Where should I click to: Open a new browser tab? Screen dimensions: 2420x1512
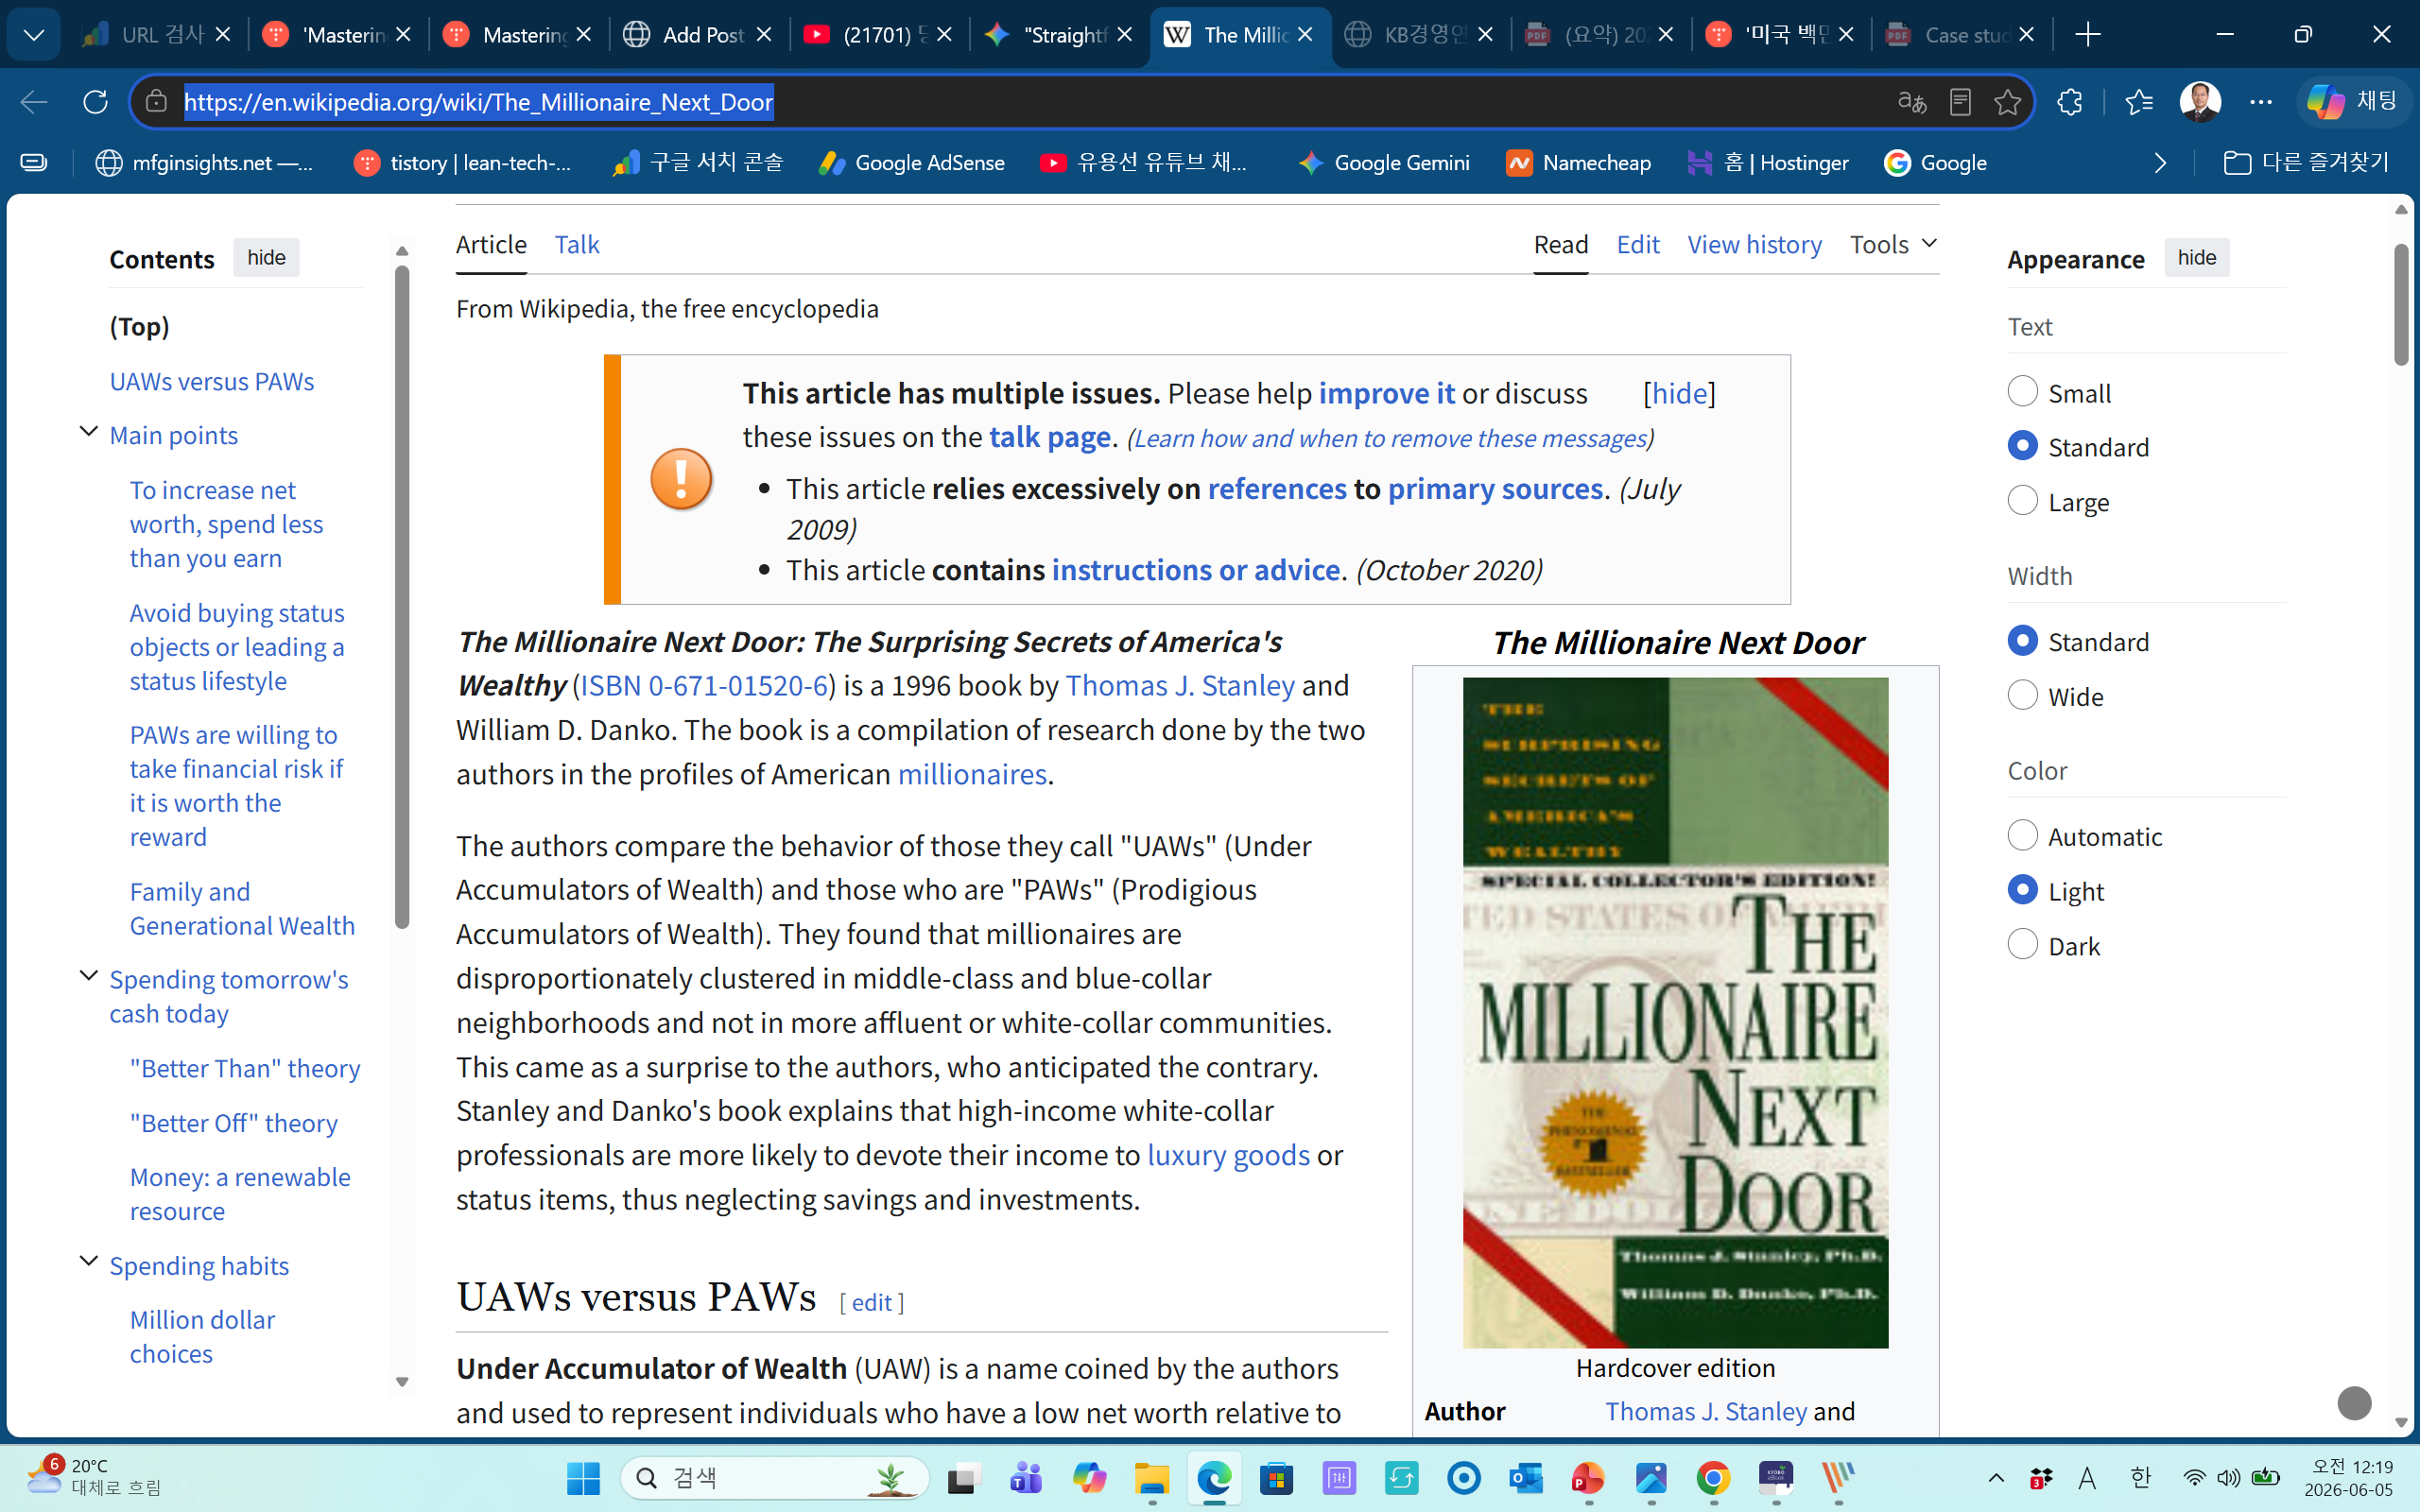(x=2088, y=35)
